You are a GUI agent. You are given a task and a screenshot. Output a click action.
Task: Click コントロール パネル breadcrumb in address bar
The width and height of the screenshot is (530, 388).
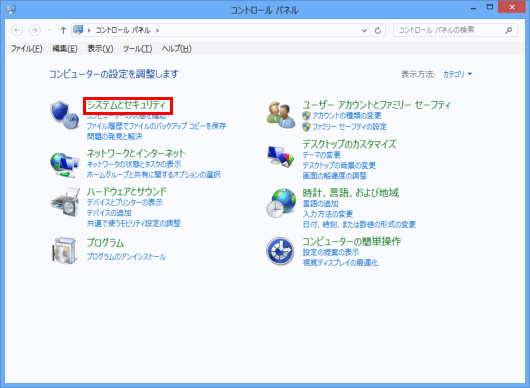tap(123, 30)
